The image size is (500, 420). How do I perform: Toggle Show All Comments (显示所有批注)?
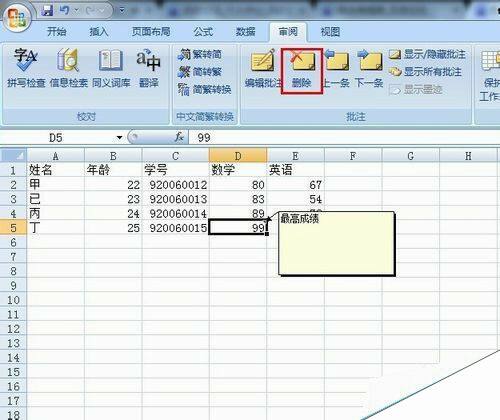click(425, 72)
